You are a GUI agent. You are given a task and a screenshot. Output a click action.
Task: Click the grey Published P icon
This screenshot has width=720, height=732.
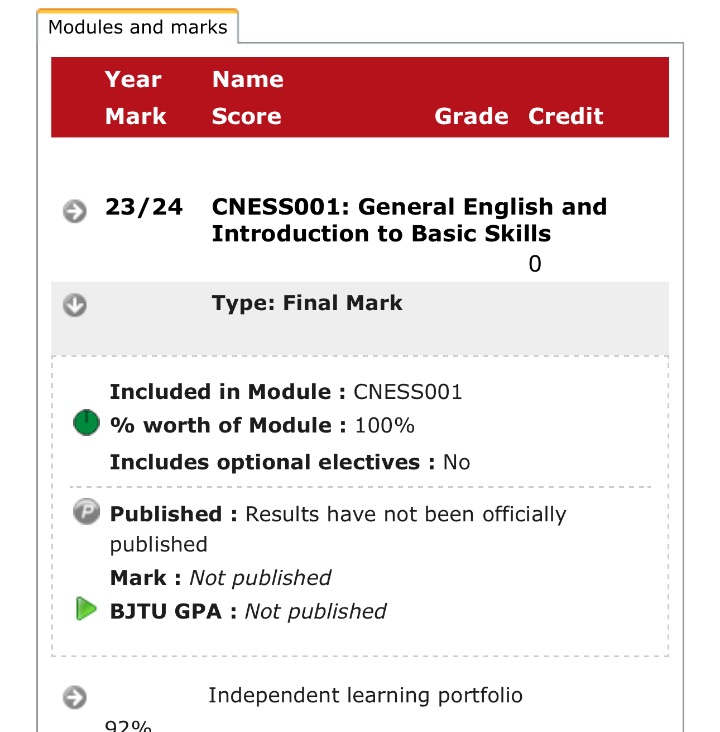(x=86, y=511)
